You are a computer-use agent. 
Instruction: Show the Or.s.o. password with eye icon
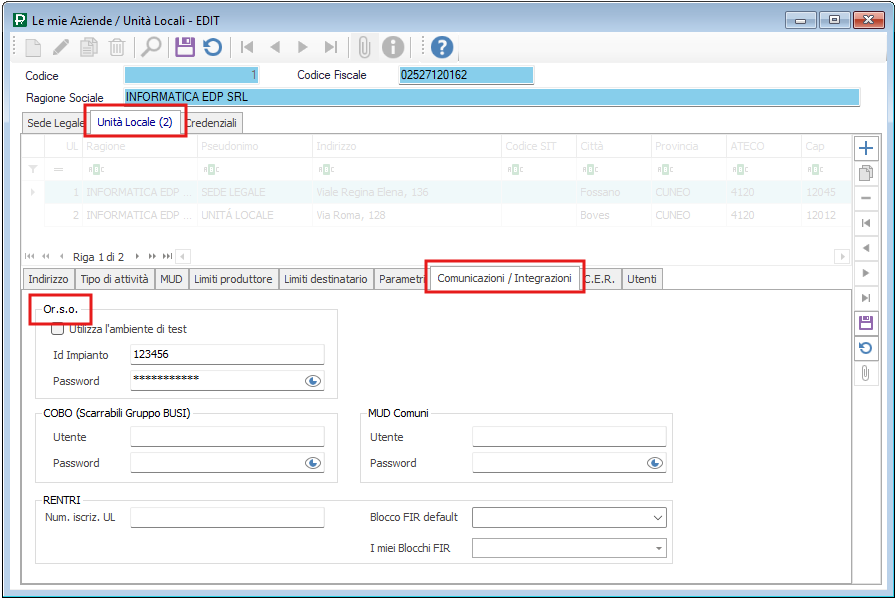click(x=313, y=381)
